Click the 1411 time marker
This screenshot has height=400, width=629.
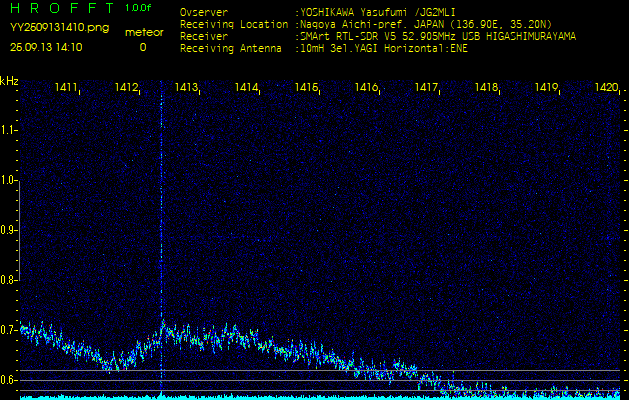tap(67, 88)
